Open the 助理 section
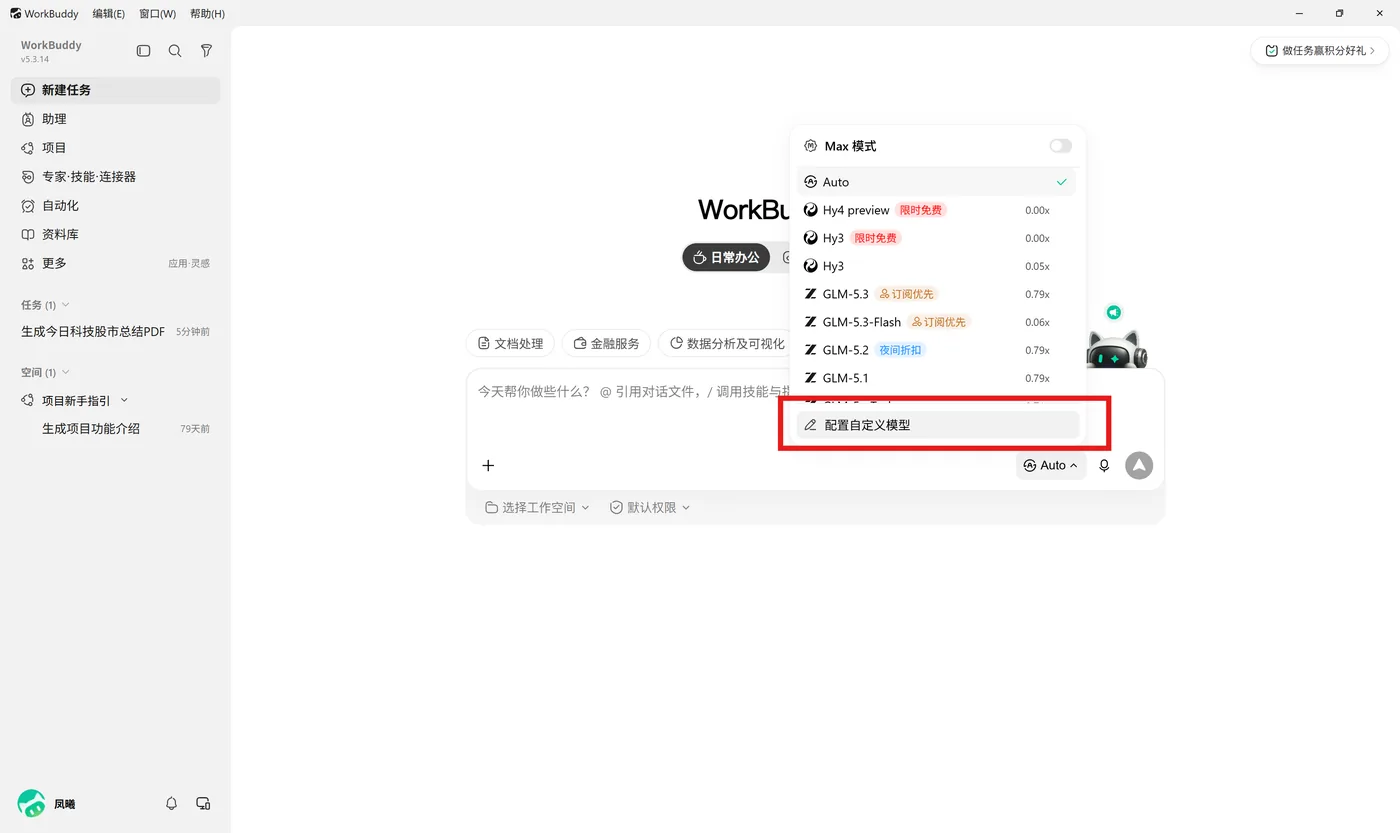 pos(115,119)
